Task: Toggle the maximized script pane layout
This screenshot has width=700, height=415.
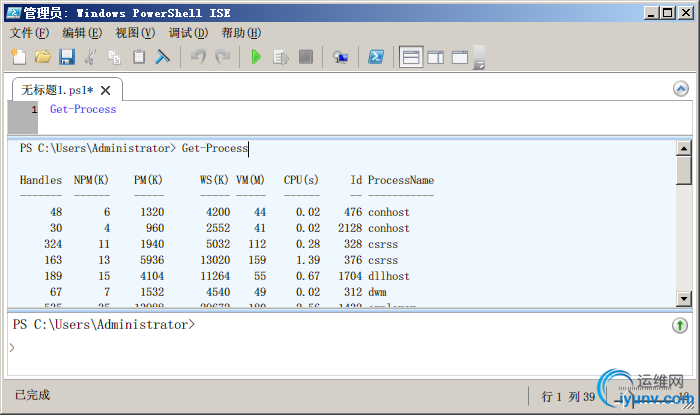Action: click(x=460, y=57)
